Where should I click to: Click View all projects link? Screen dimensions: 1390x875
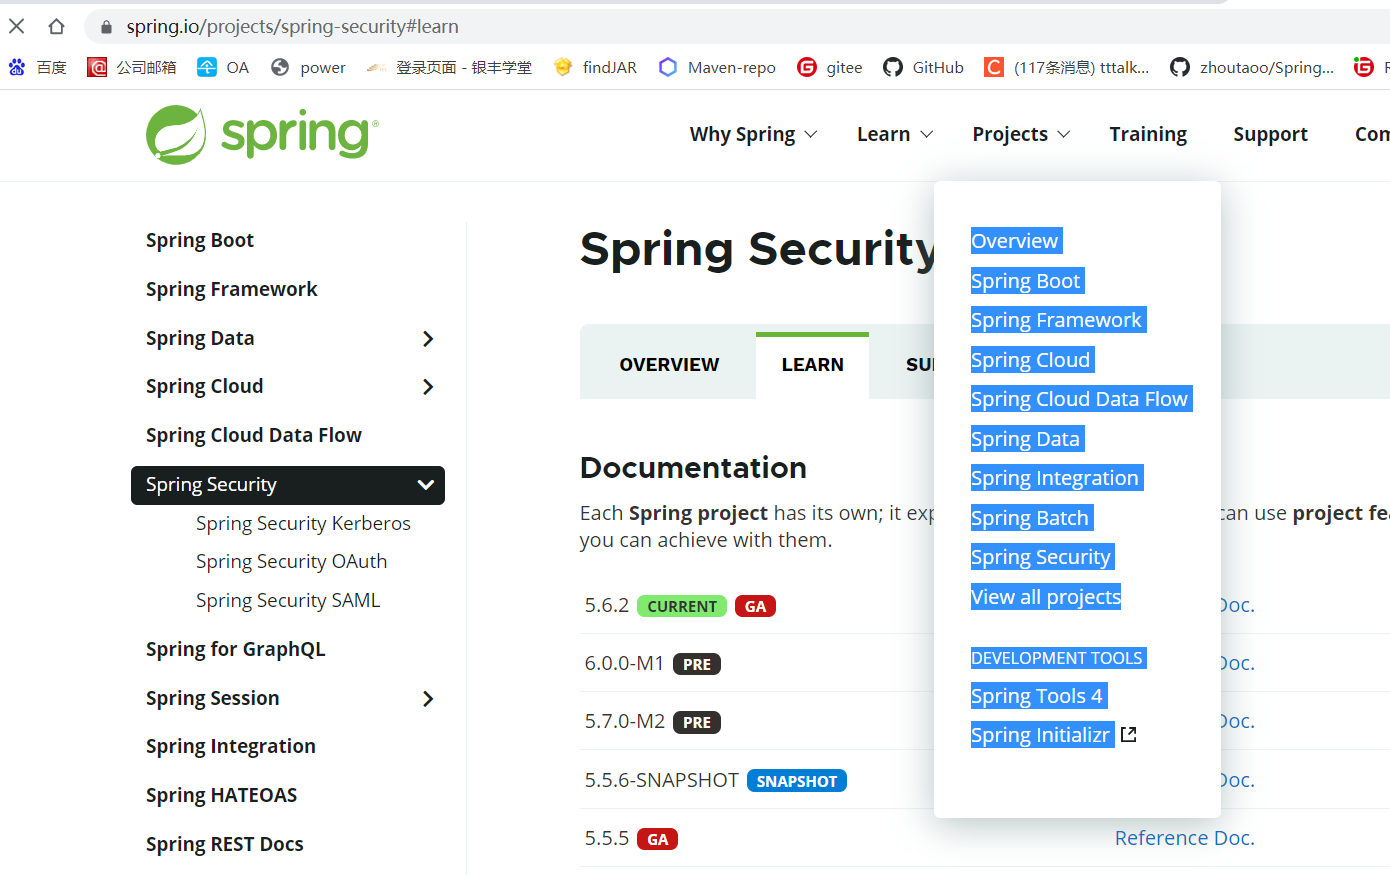[x=1046, y=597]
